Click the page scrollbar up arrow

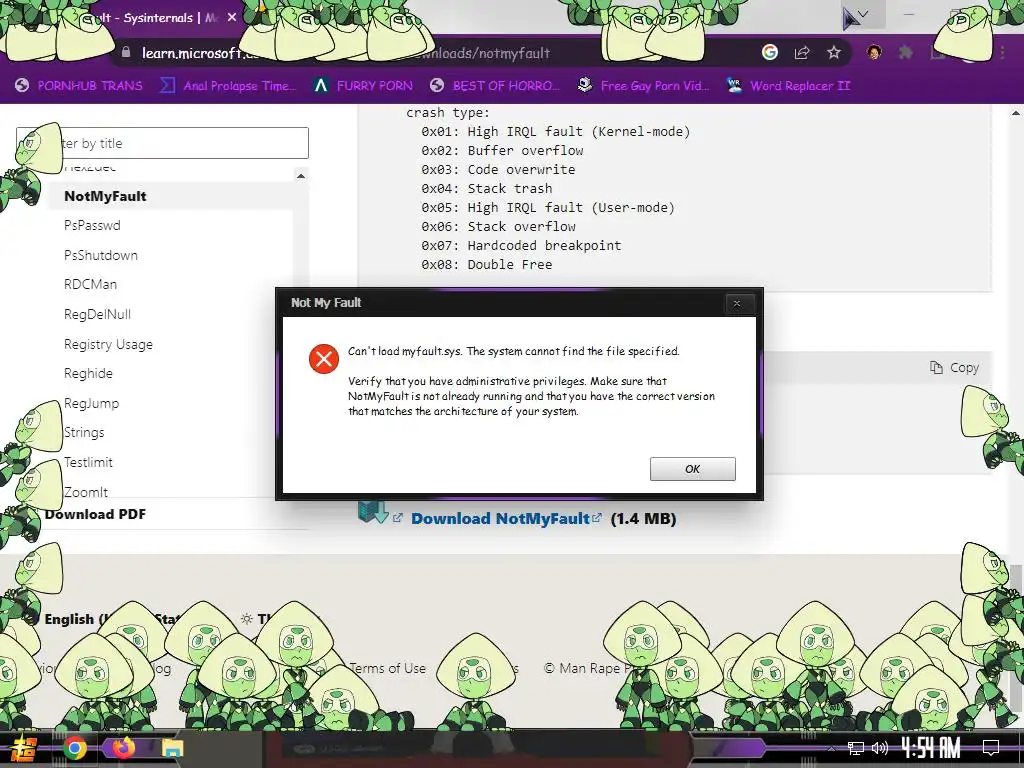[x=1016, y=113]
